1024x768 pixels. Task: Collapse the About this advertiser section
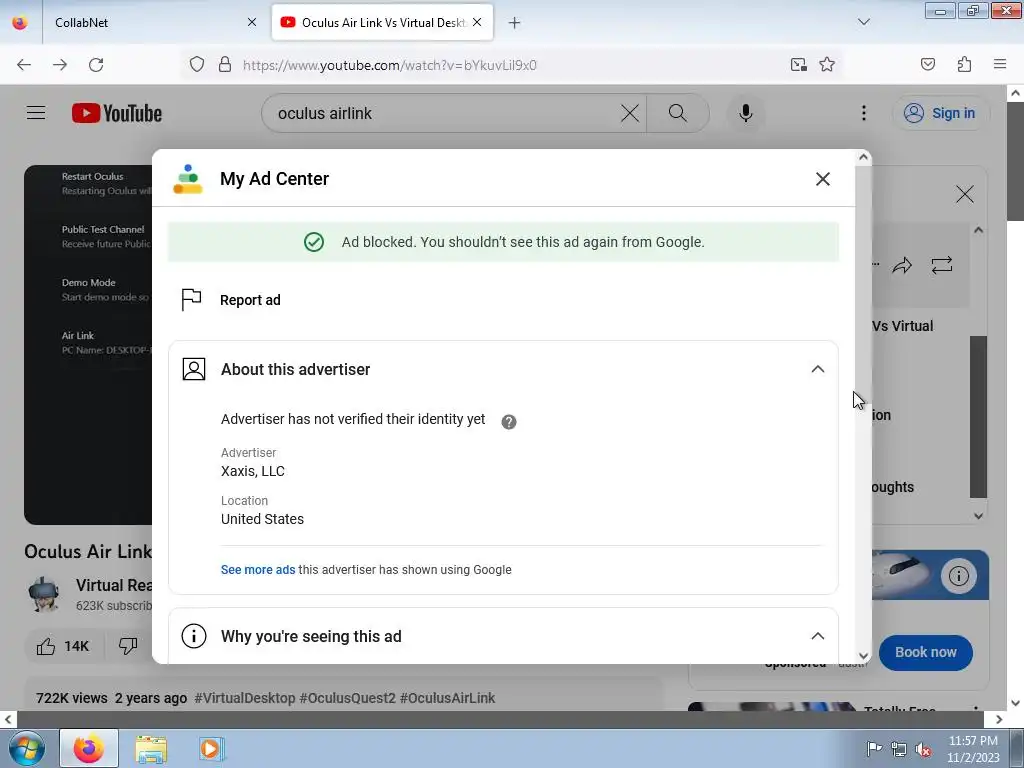817,369
